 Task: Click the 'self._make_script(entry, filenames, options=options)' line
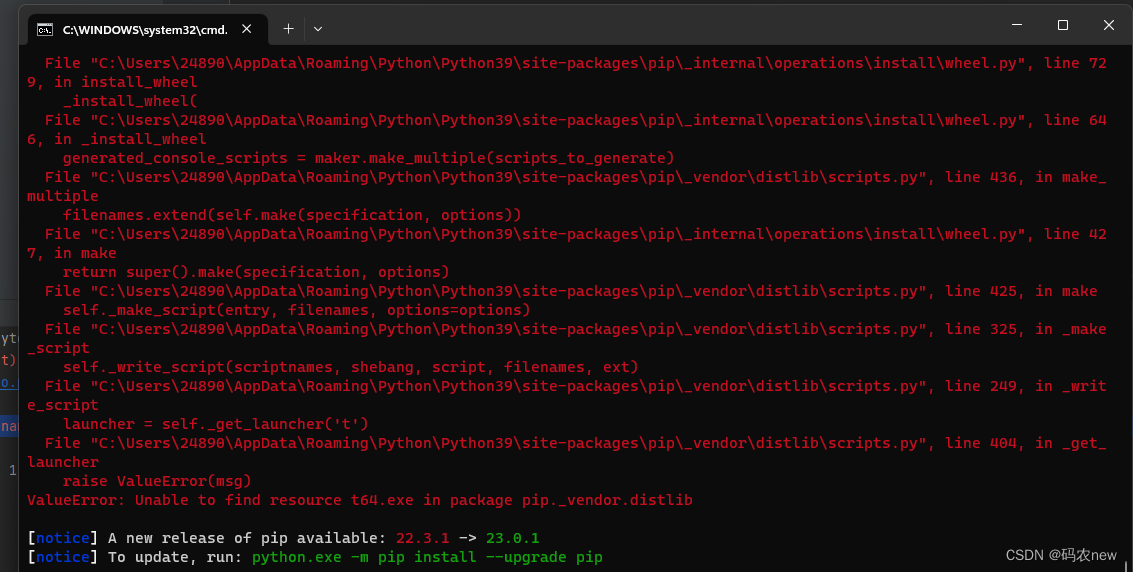296,310
